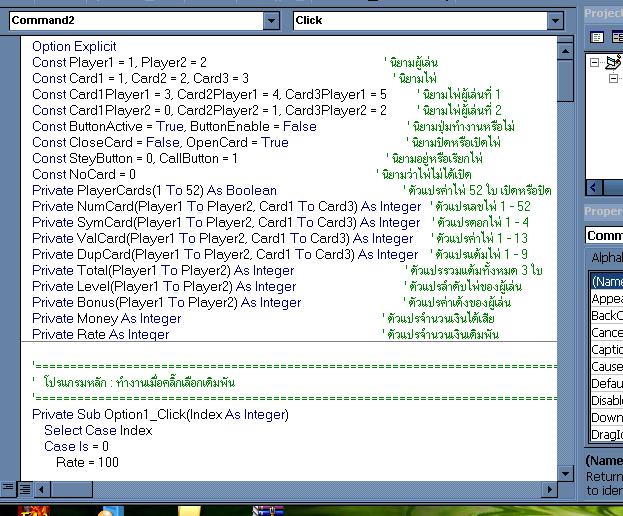Screen dimensions: 623x516
Task: Click the code window vertical scroll thumb
Action: click(565, 81)
